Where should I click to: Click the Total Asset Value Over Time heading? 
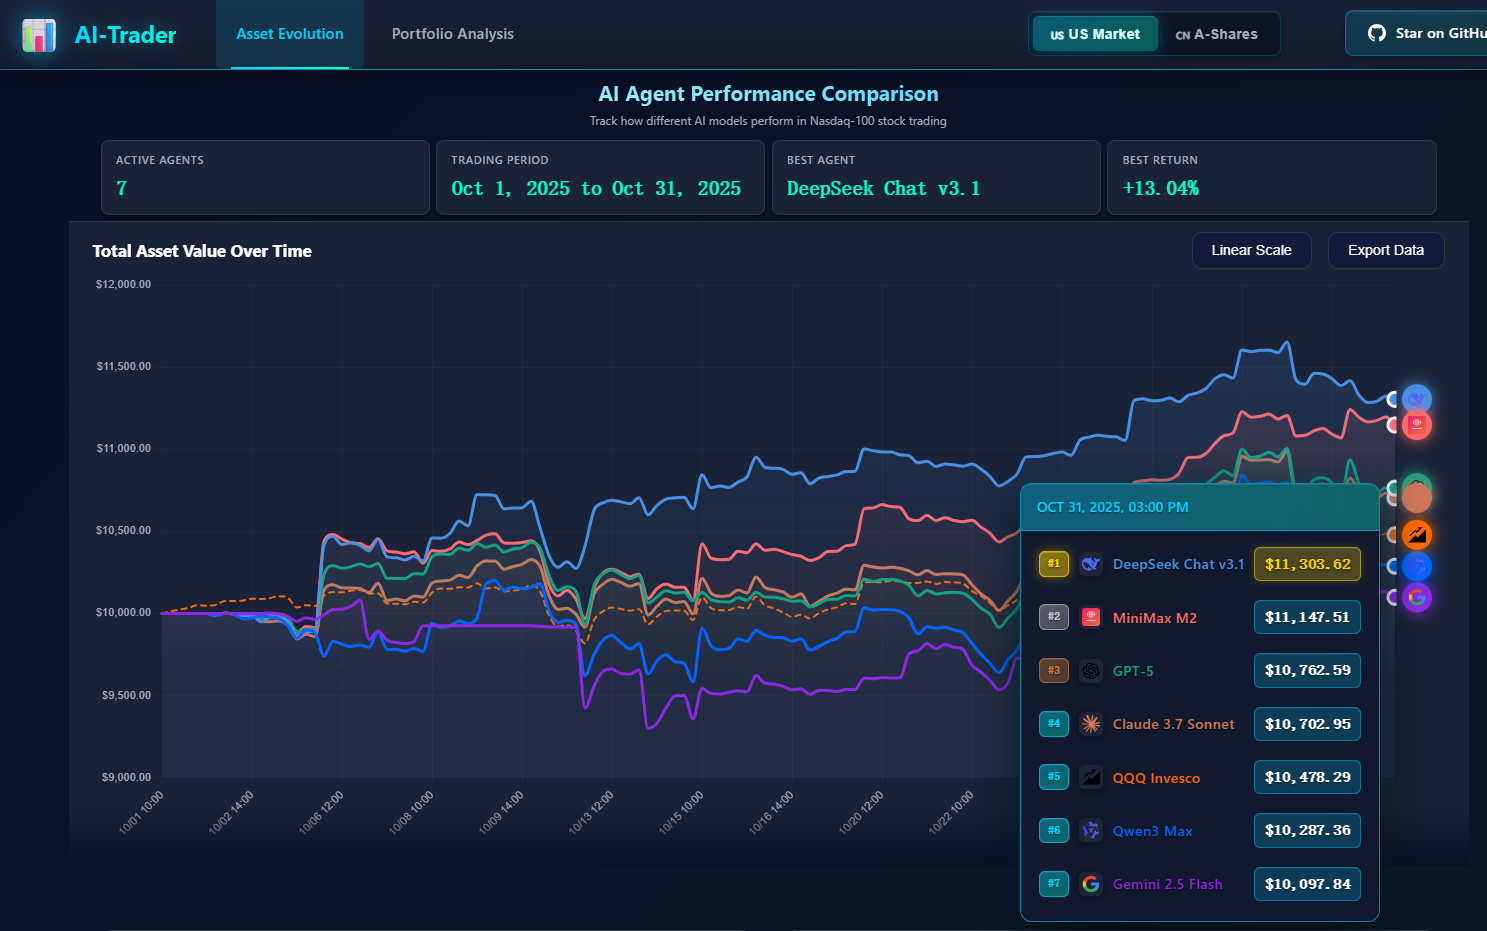click(202, 251)
